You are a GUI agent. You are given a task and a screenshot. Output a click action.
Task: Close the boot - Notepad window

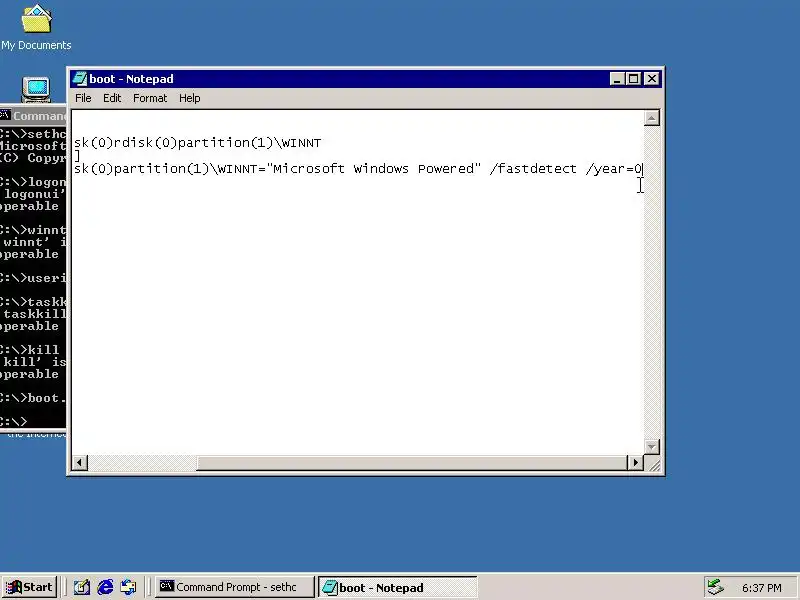(x=652, y=79)
